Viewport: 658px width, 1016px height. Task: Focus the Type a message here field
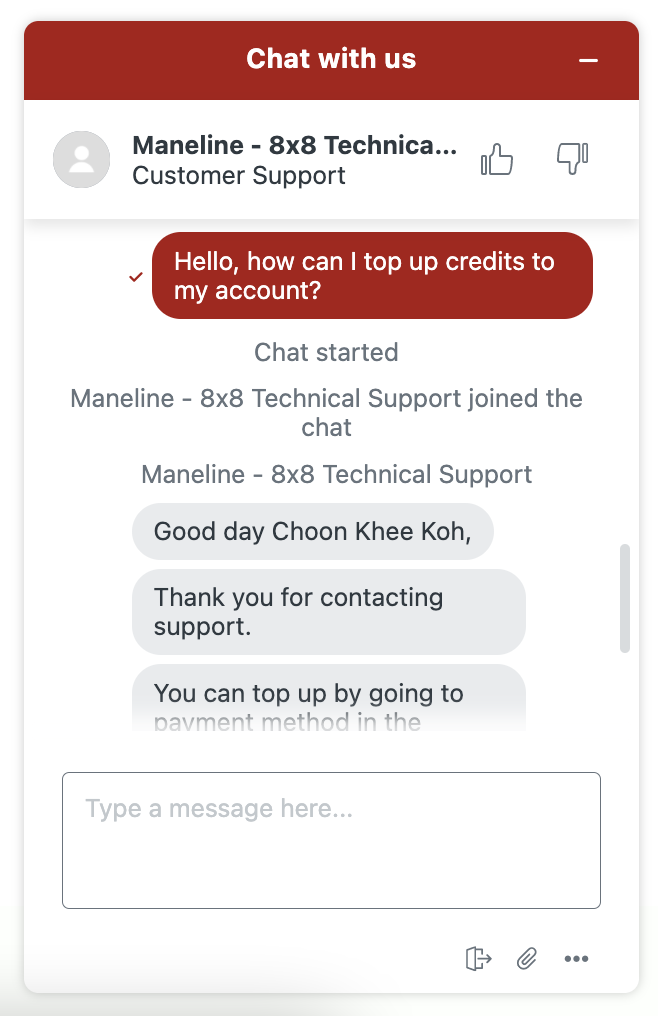331,840
